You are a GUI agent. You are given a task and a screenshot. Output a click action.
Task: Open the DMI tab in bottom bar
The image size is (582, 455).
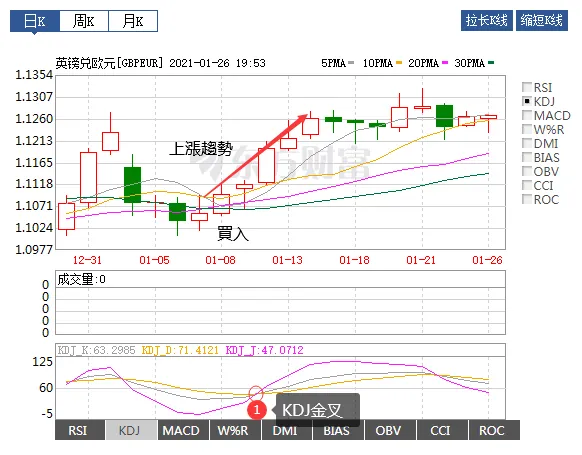coord(286,430)
